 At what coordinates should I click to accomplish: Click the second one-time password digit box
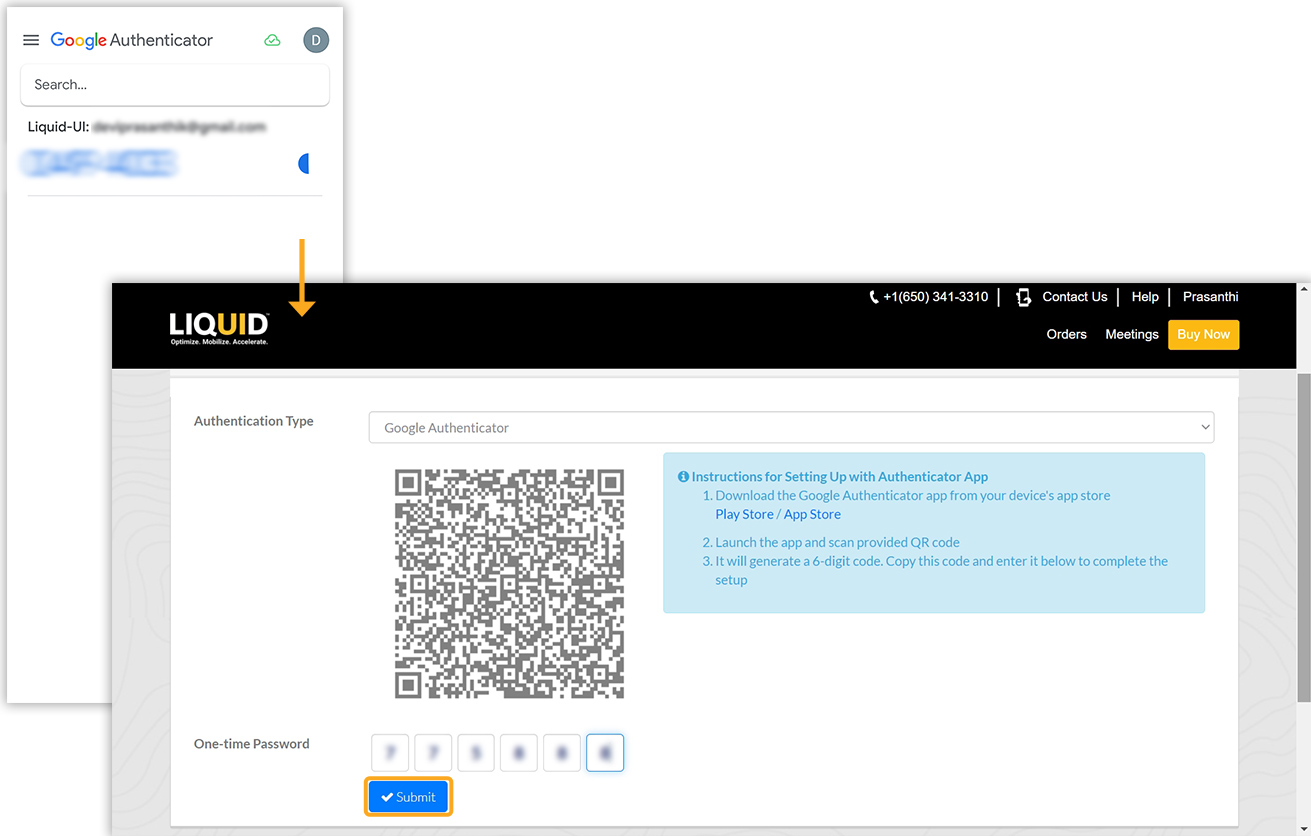(x=433, y=753)
